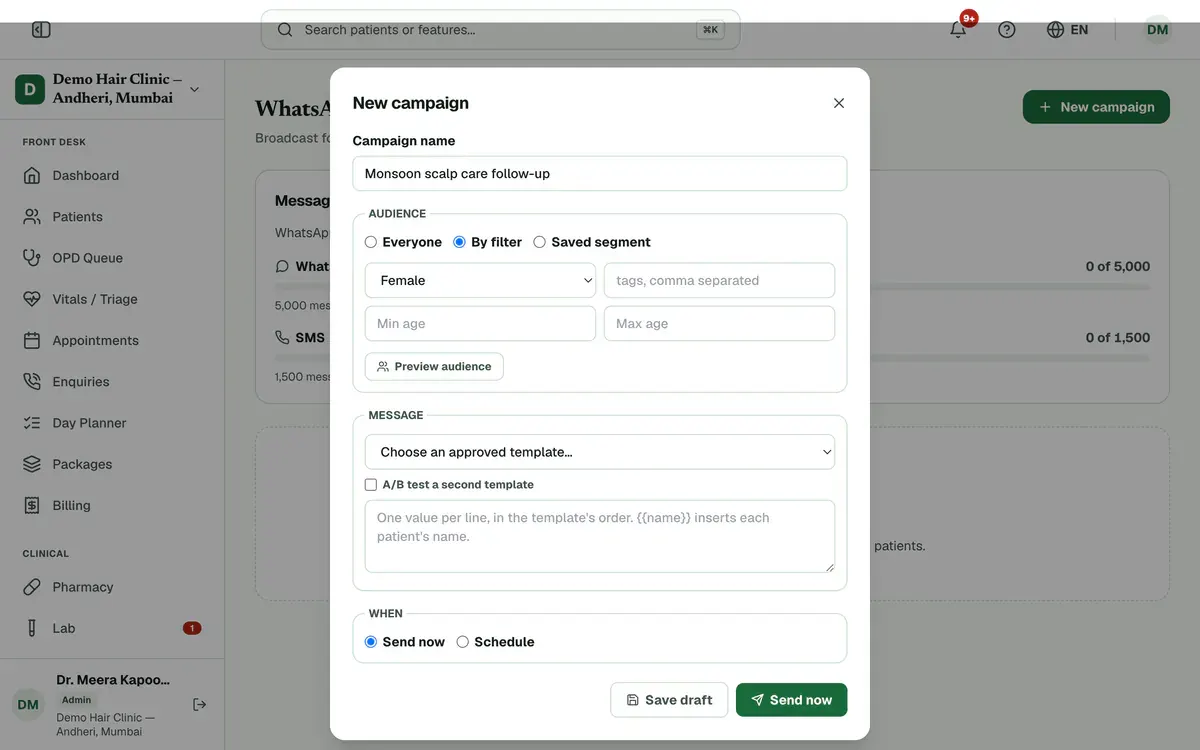The height and width of the screenshot is (750, 1200).
Task: Click the template values textarea
Action: (x=600, y=536)
